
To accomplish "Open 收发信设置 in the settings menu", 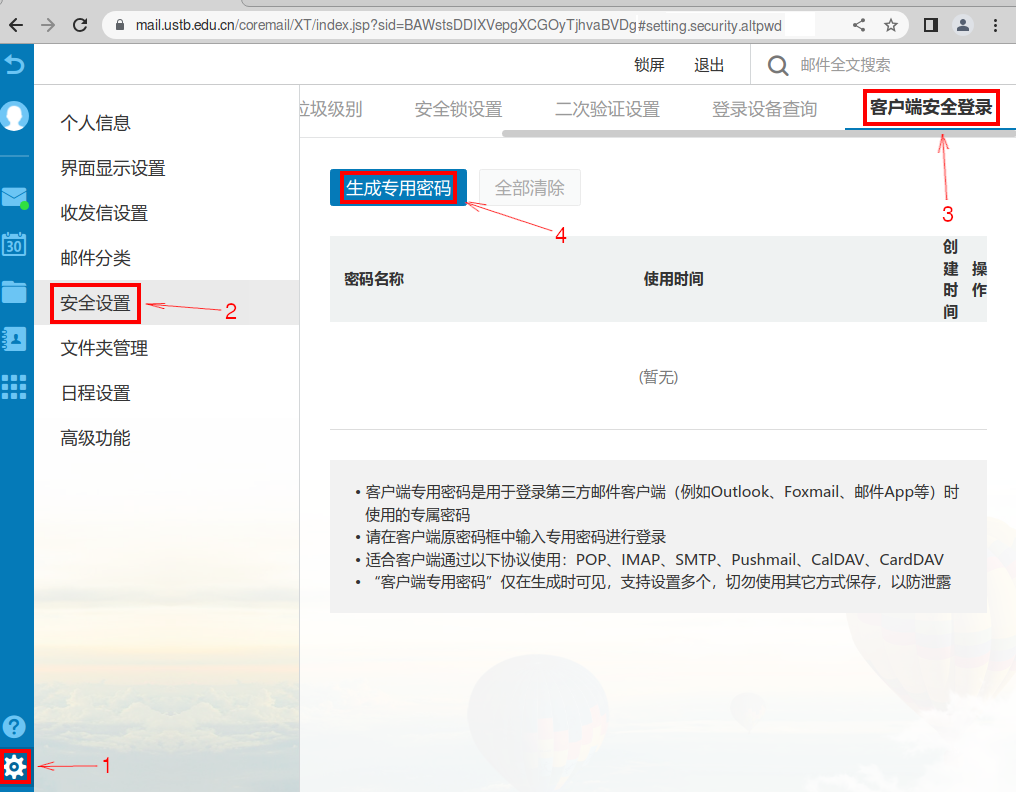I will 104,213.
